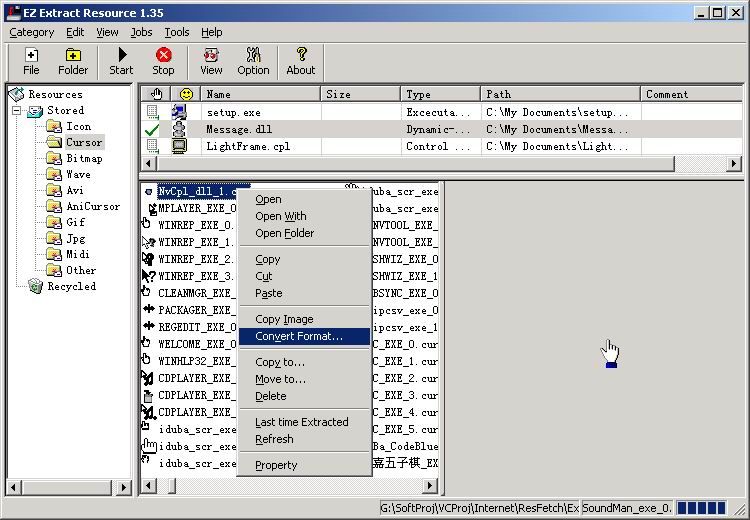Click Property in the context menu
Image resolution: width=750 pixels, height=520 pixels.
[276, 465]
